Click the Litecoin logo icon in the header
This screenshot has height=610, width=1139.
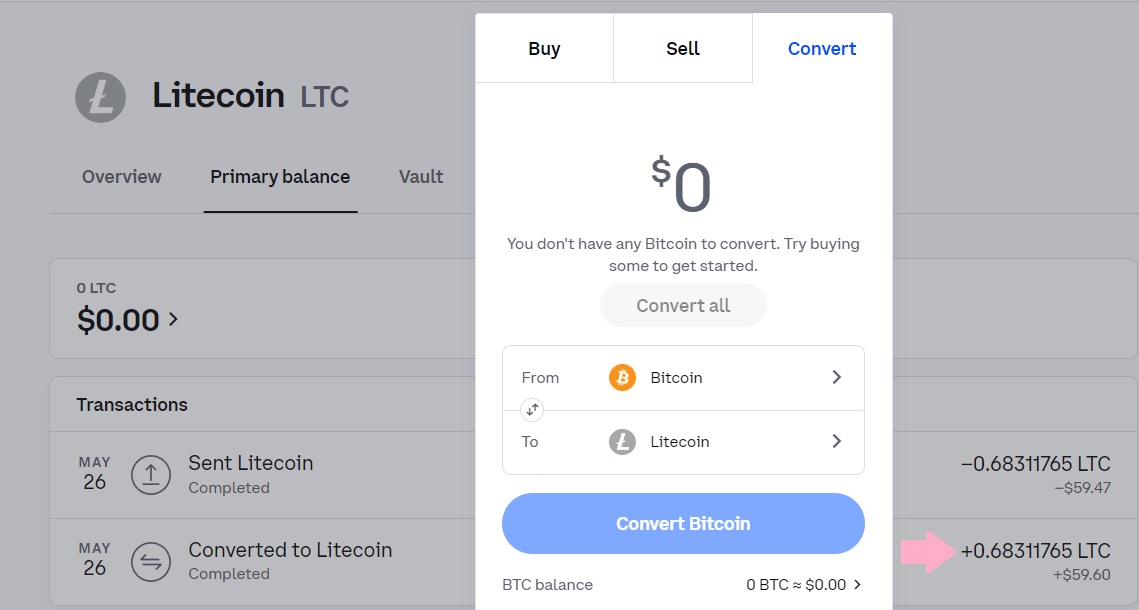[100, 97]
